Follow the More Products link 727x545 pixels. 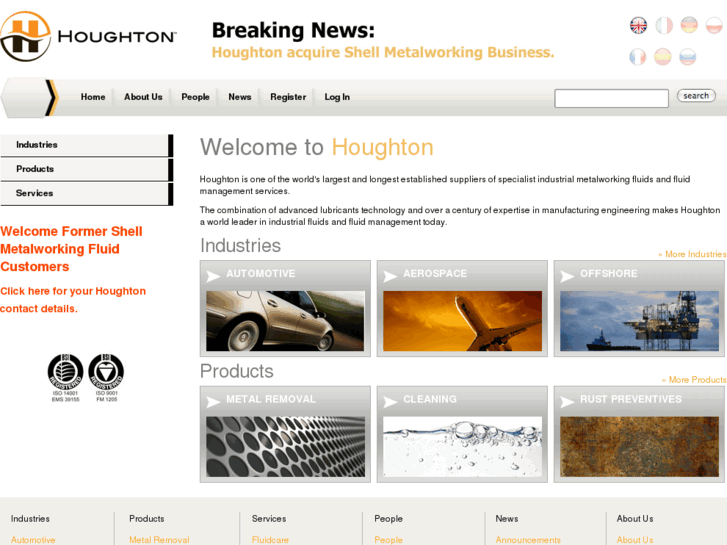point(694,380)
